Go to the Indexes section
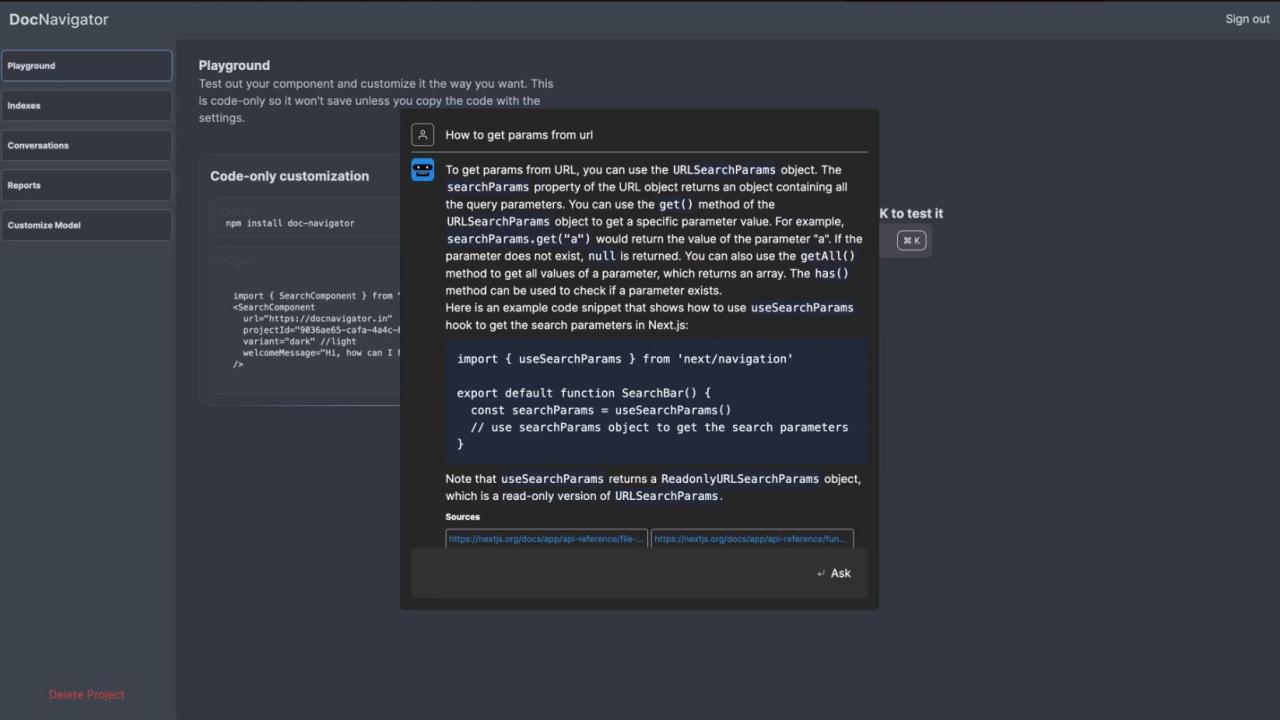The height and width of the screenshot is (720, 1280). (x=87, y=106)
